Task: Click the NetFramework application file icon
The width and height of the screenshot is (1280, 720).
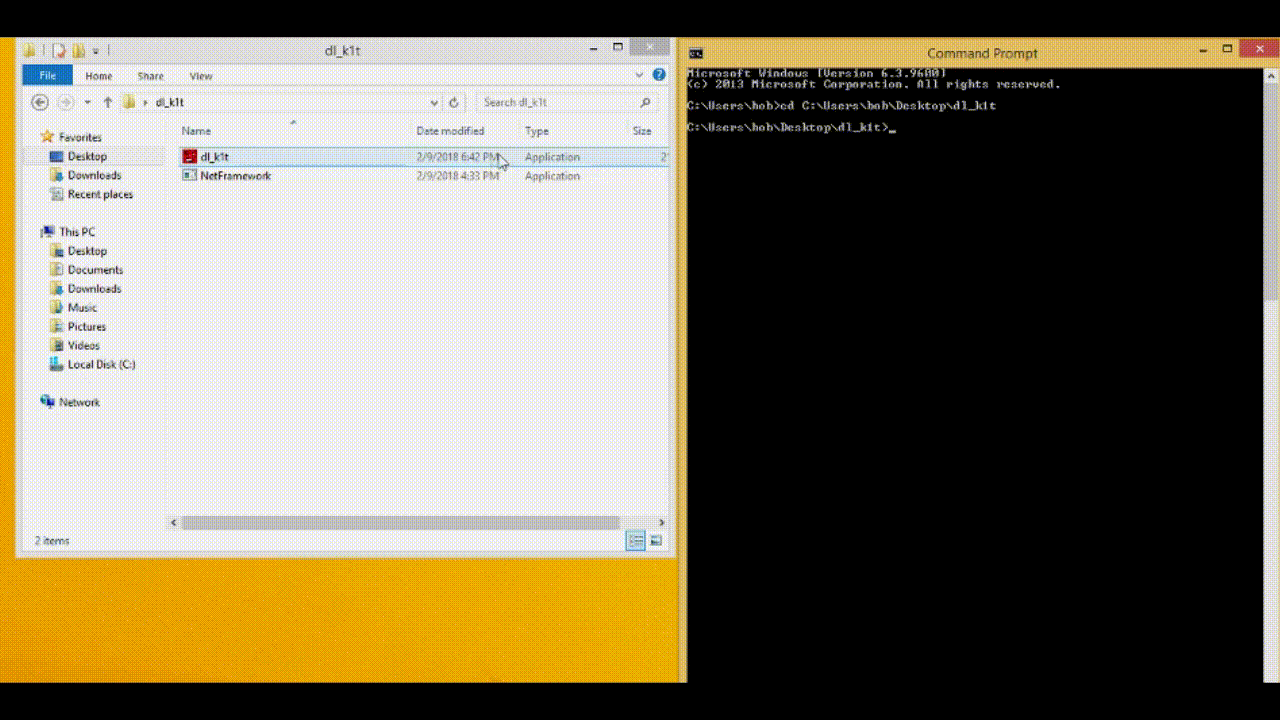Action: 190,175
